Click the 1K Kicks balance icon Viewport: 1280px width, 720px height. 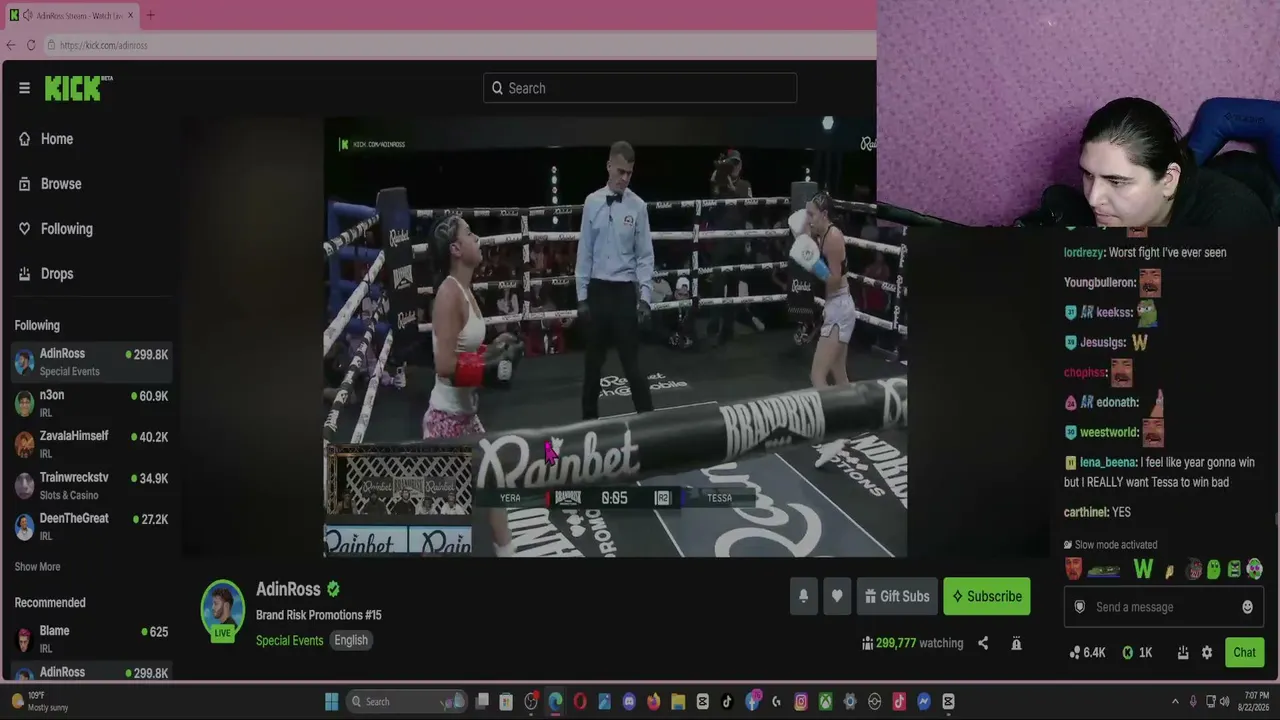coord(1128,652)
